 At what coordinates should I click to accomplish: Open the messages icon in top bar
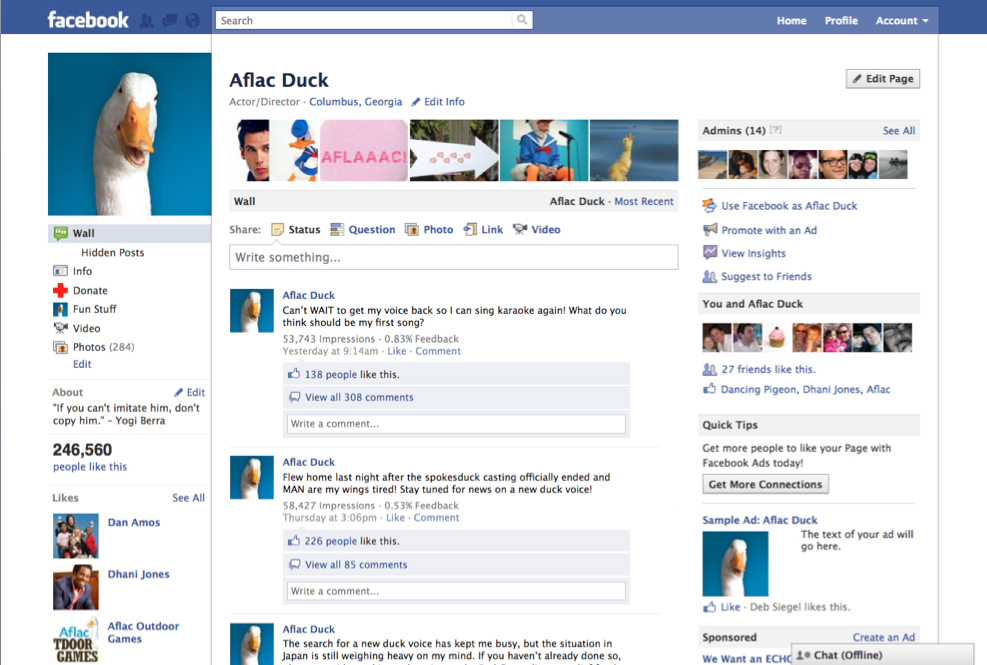(x=169, y=20)
